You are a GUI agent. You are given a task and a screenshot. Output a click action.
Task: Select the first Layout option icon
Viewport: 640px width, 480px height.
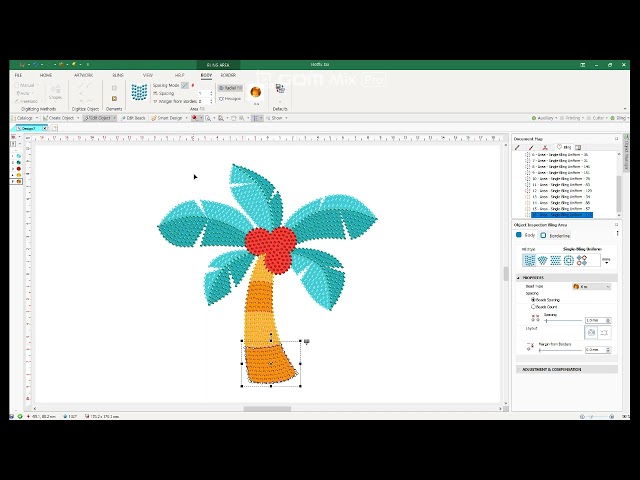pyautogui.click(x=591, y=333)
